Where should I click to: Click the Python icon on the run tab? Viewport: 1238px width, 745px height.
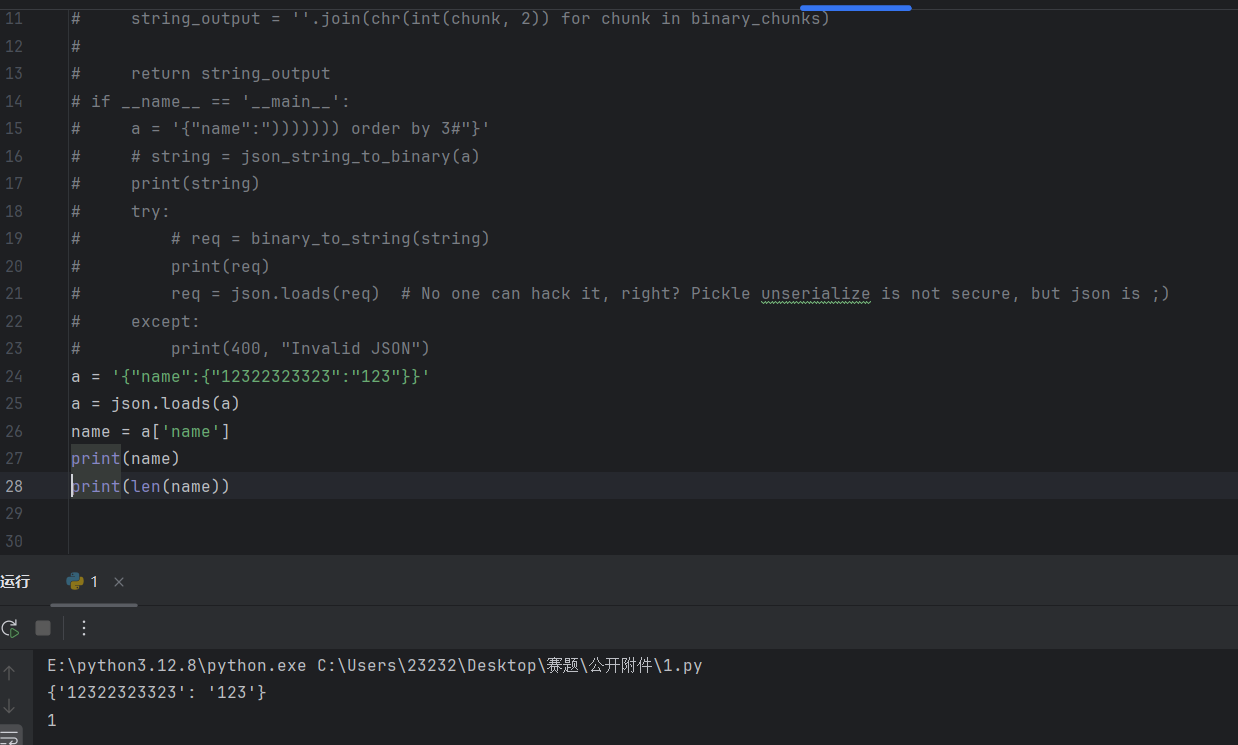[x=74, y=582]
